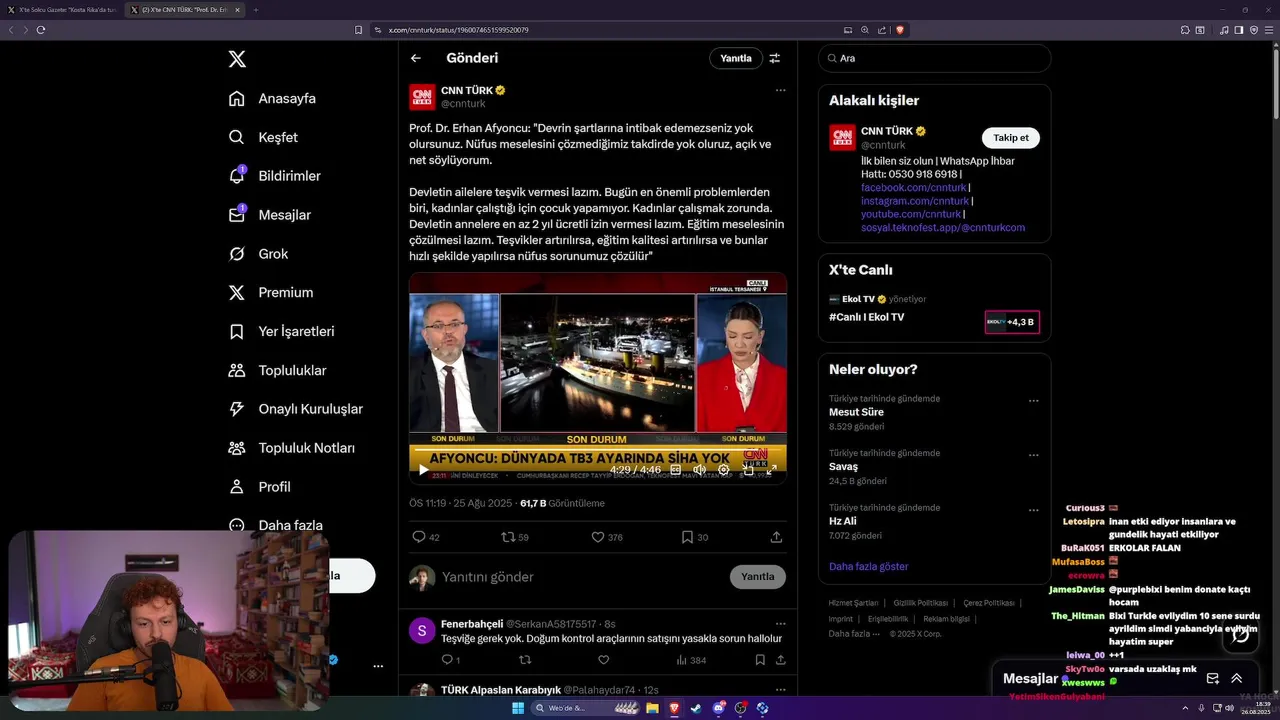Open options for Hz Ali trend

1034,510
